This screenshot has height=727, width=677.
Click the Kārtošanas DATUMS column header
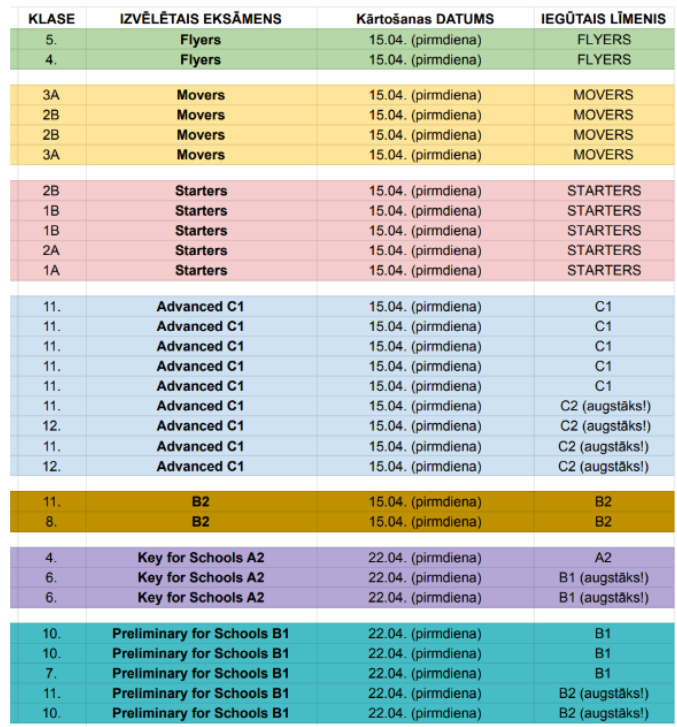(425, 19)
